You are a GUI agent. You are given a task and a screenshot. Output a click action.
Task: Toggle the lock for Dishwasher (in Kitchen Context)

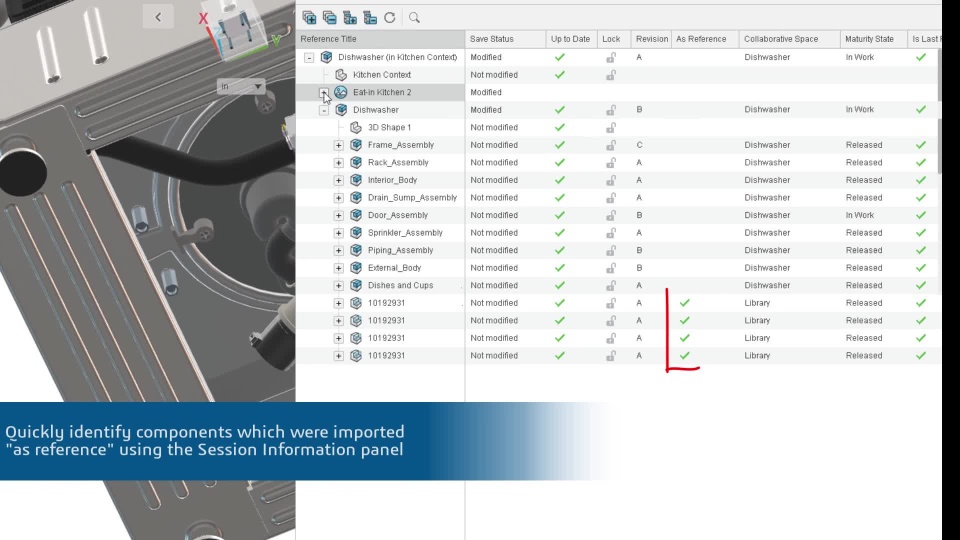coord(611,58)
